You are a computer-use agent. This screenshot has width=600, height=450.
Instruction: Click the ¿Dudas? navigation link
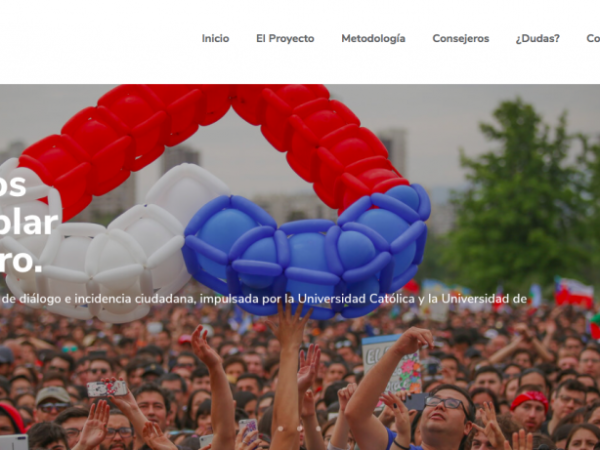pos(538,39)
